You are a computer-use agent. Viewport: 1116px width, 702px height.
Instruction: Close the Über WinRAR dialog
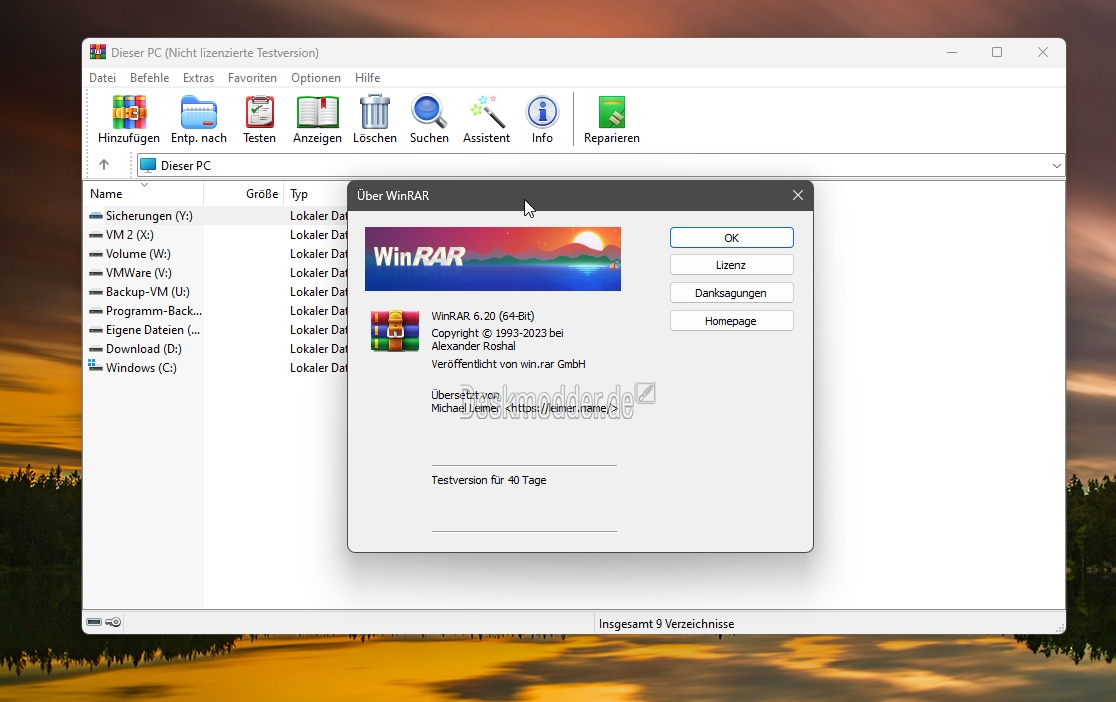798,195
